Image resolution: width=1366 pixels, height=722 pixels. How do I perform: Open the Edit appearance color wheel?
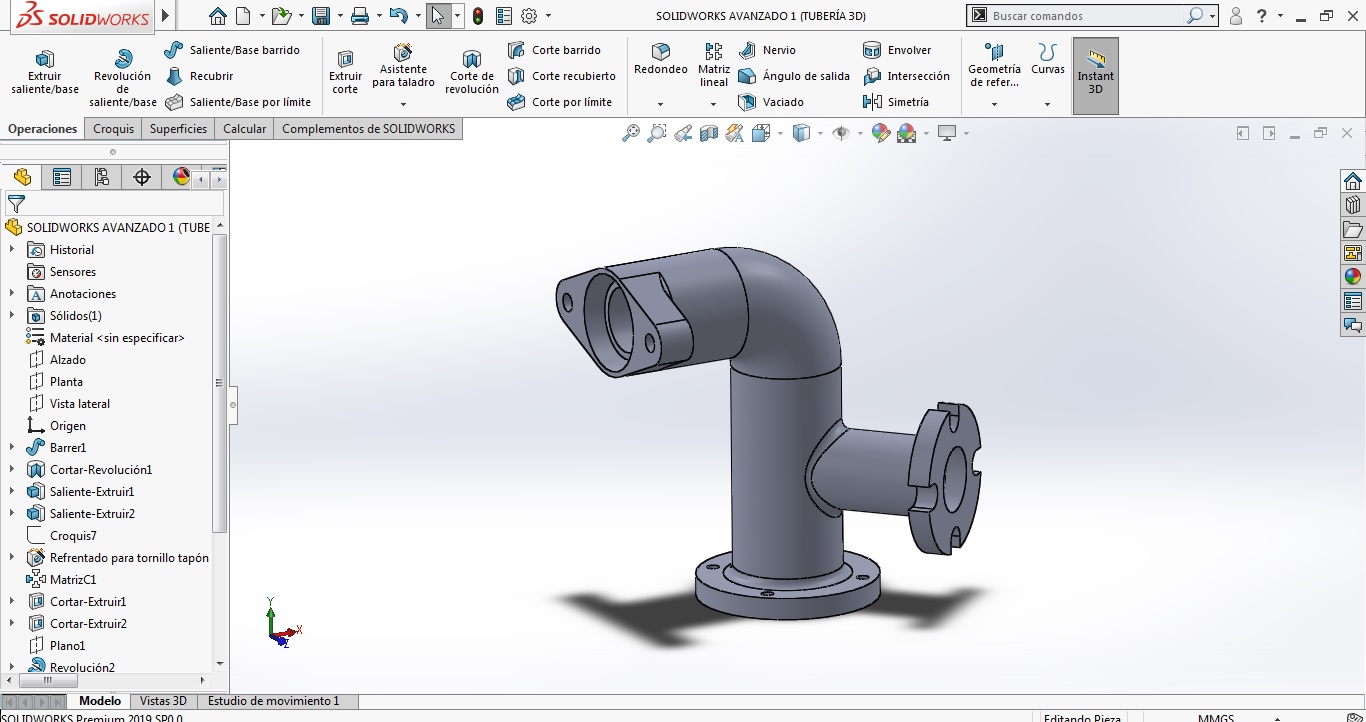[880, 133]
